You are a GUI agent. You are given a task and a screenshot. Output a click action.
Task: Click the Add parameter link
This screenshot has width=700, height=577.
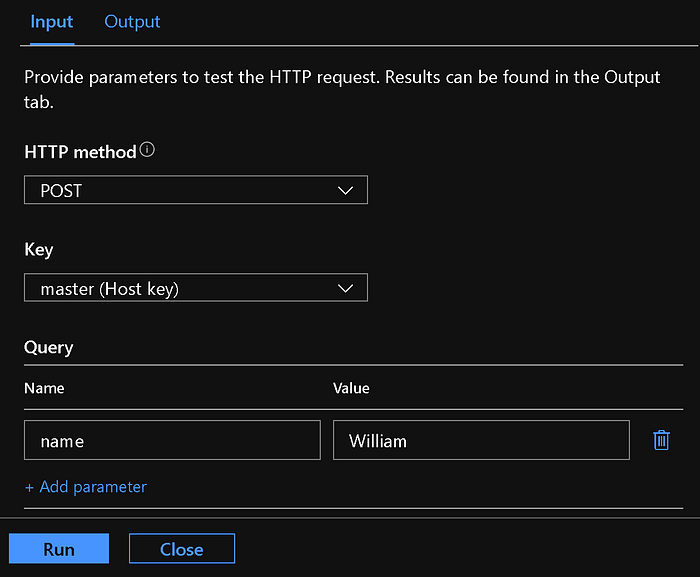(93, 487)
